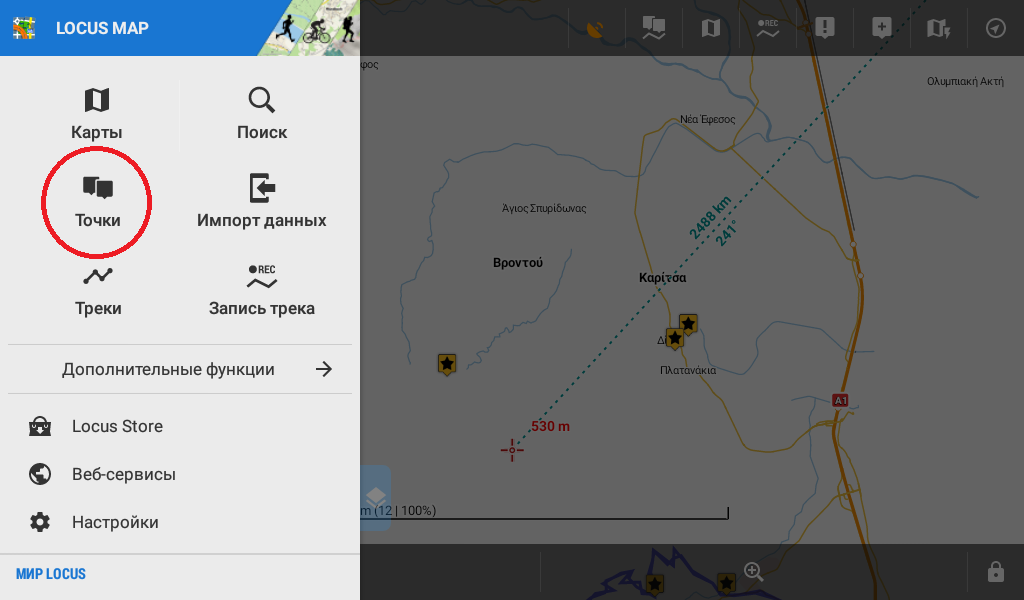Viewport: 1024px width, 600px height.
Task: Click the REC track record toolbar icon
Action: coord(768,28)
